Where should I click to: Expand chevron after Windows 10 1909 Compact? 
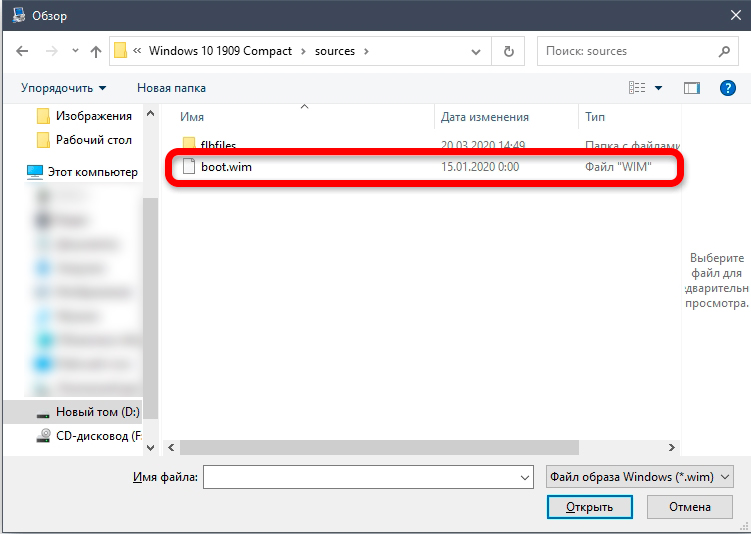click(x=303, y=51)
